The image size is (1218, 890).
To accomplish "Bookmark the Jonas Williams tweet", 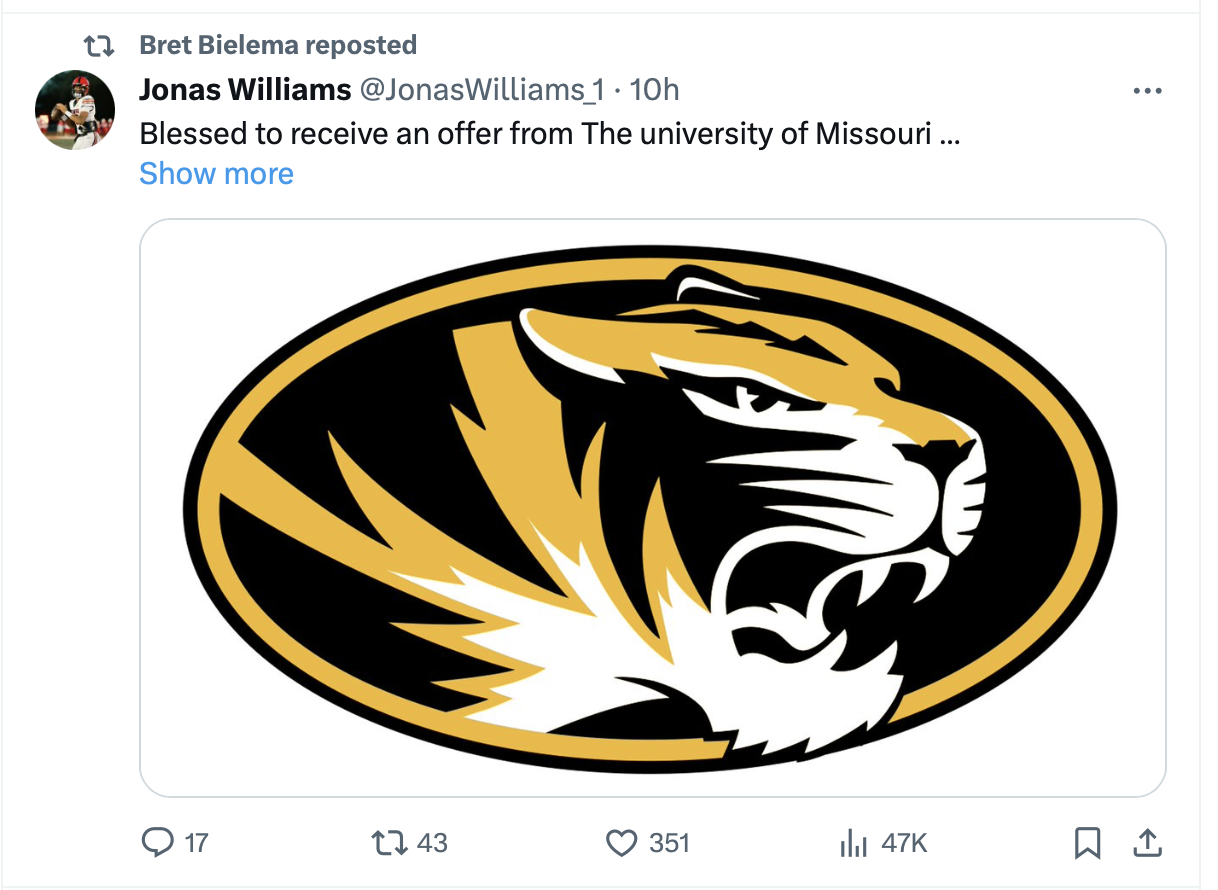I will click(x=1086, y=843).
